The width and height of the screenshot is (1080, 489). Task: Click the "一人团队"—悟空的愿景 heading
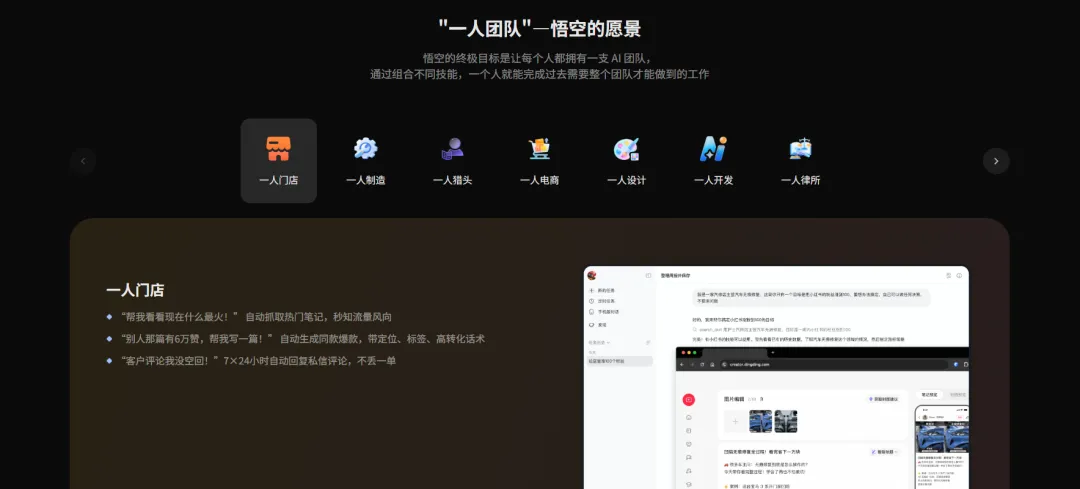[540, 29]
